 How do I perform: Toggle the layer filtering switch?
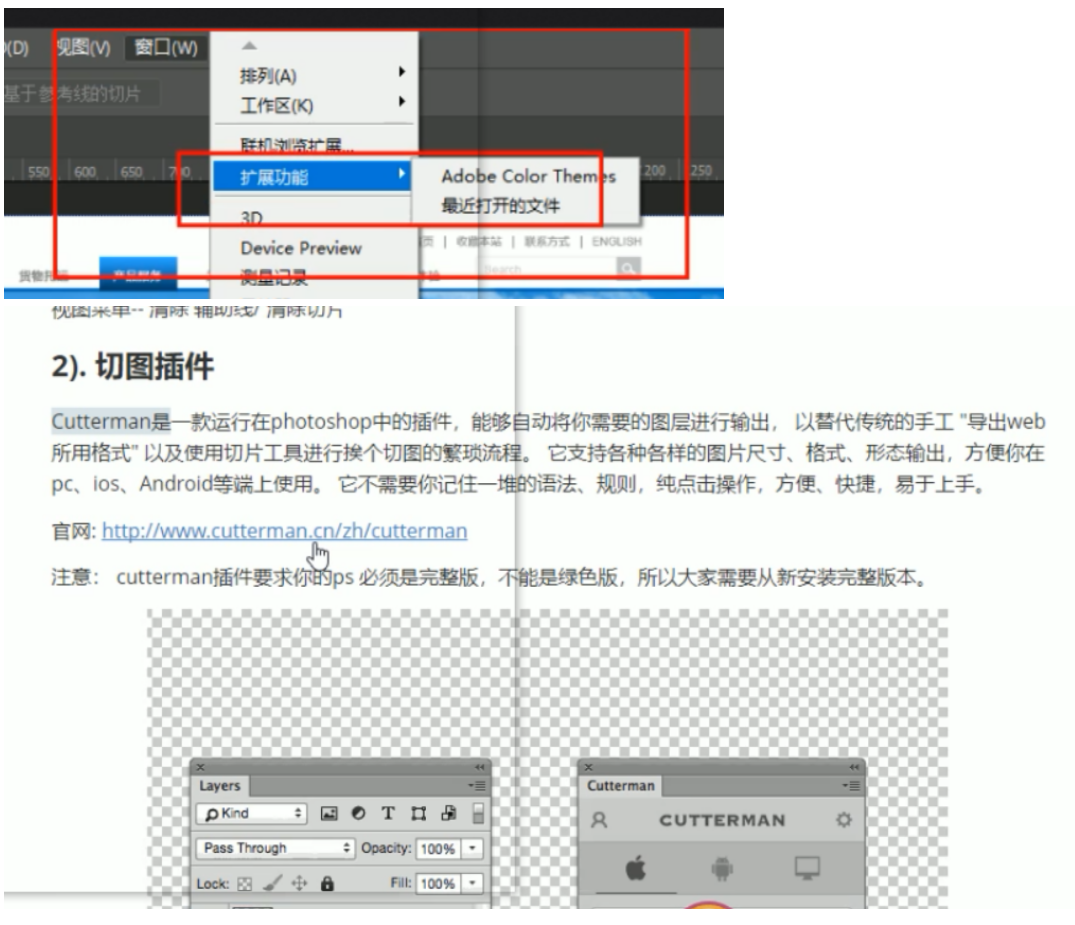478,813
